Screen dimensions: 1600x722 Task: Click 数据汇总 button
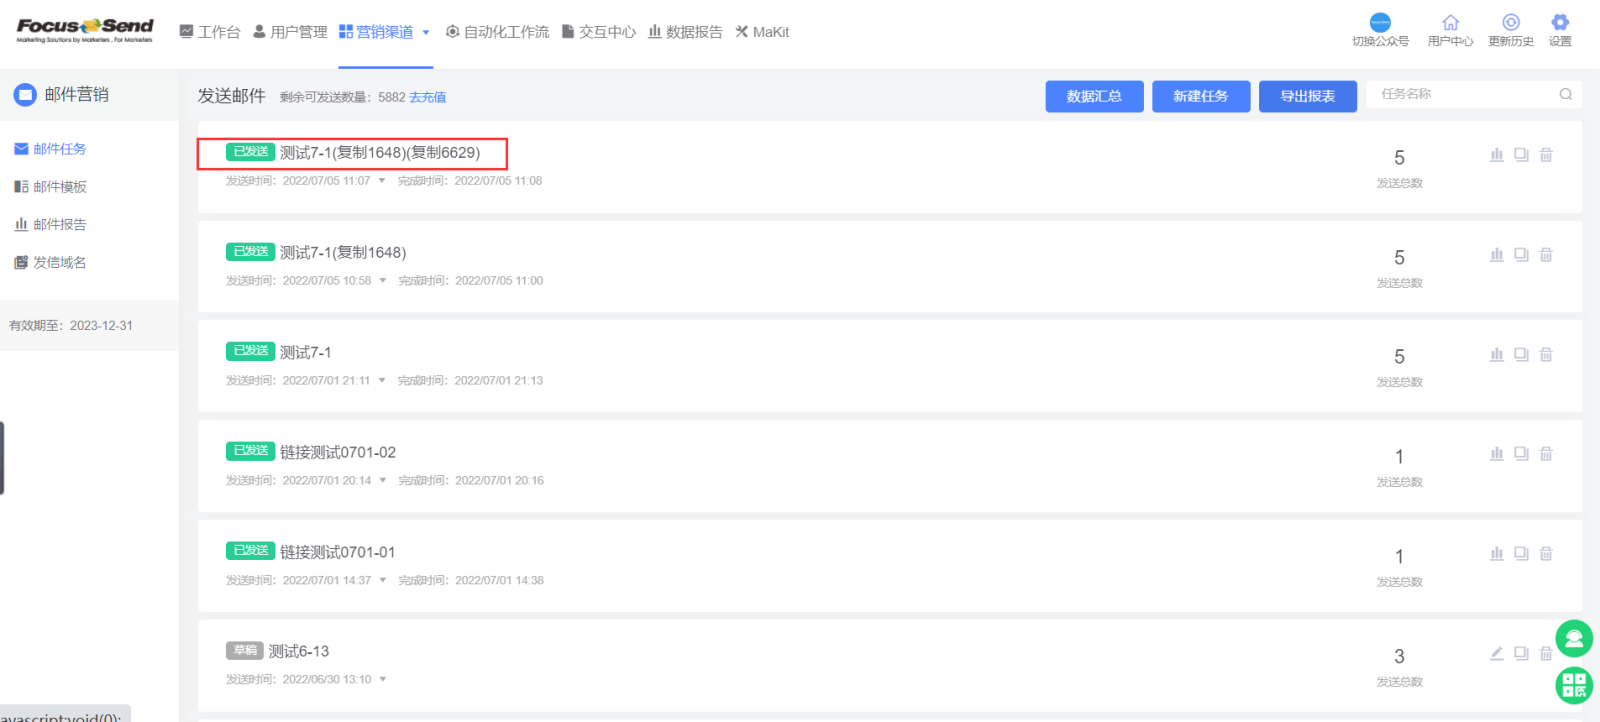(x=1094, y=96)
